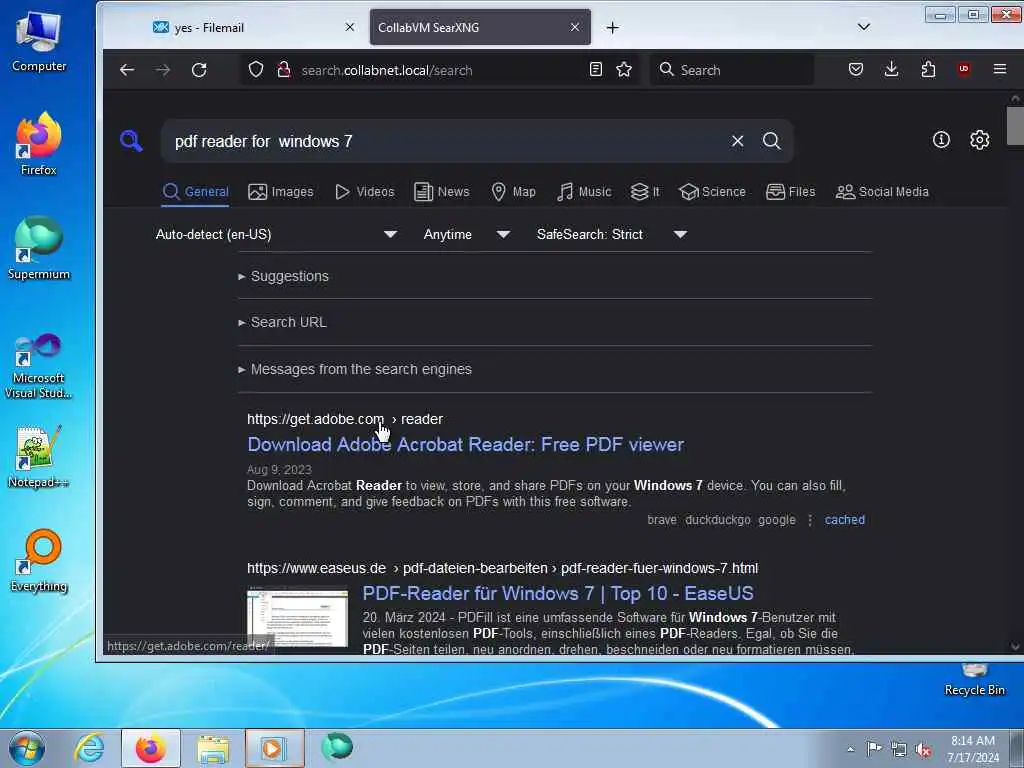Viewport: 1024px width, 768px height.
Task: Click the page vertical scrollbar thumb
Action: tap(1014, 126)
